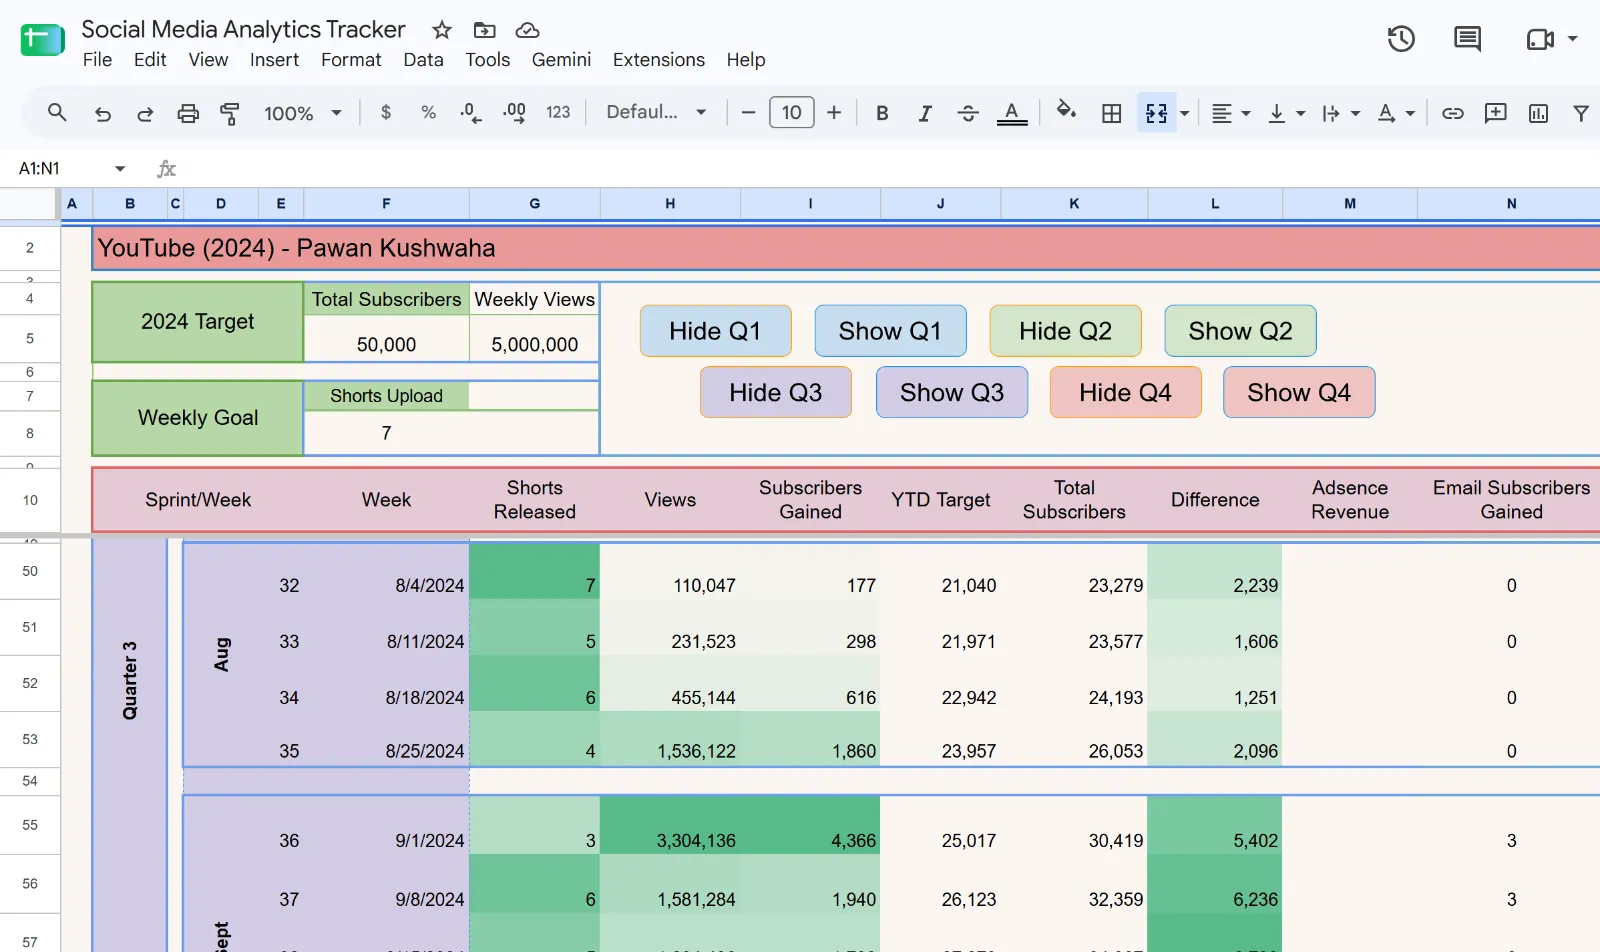Click the Hide Q1 button
The height and width of the screenshot is (952, 1600).
point(715,331)
